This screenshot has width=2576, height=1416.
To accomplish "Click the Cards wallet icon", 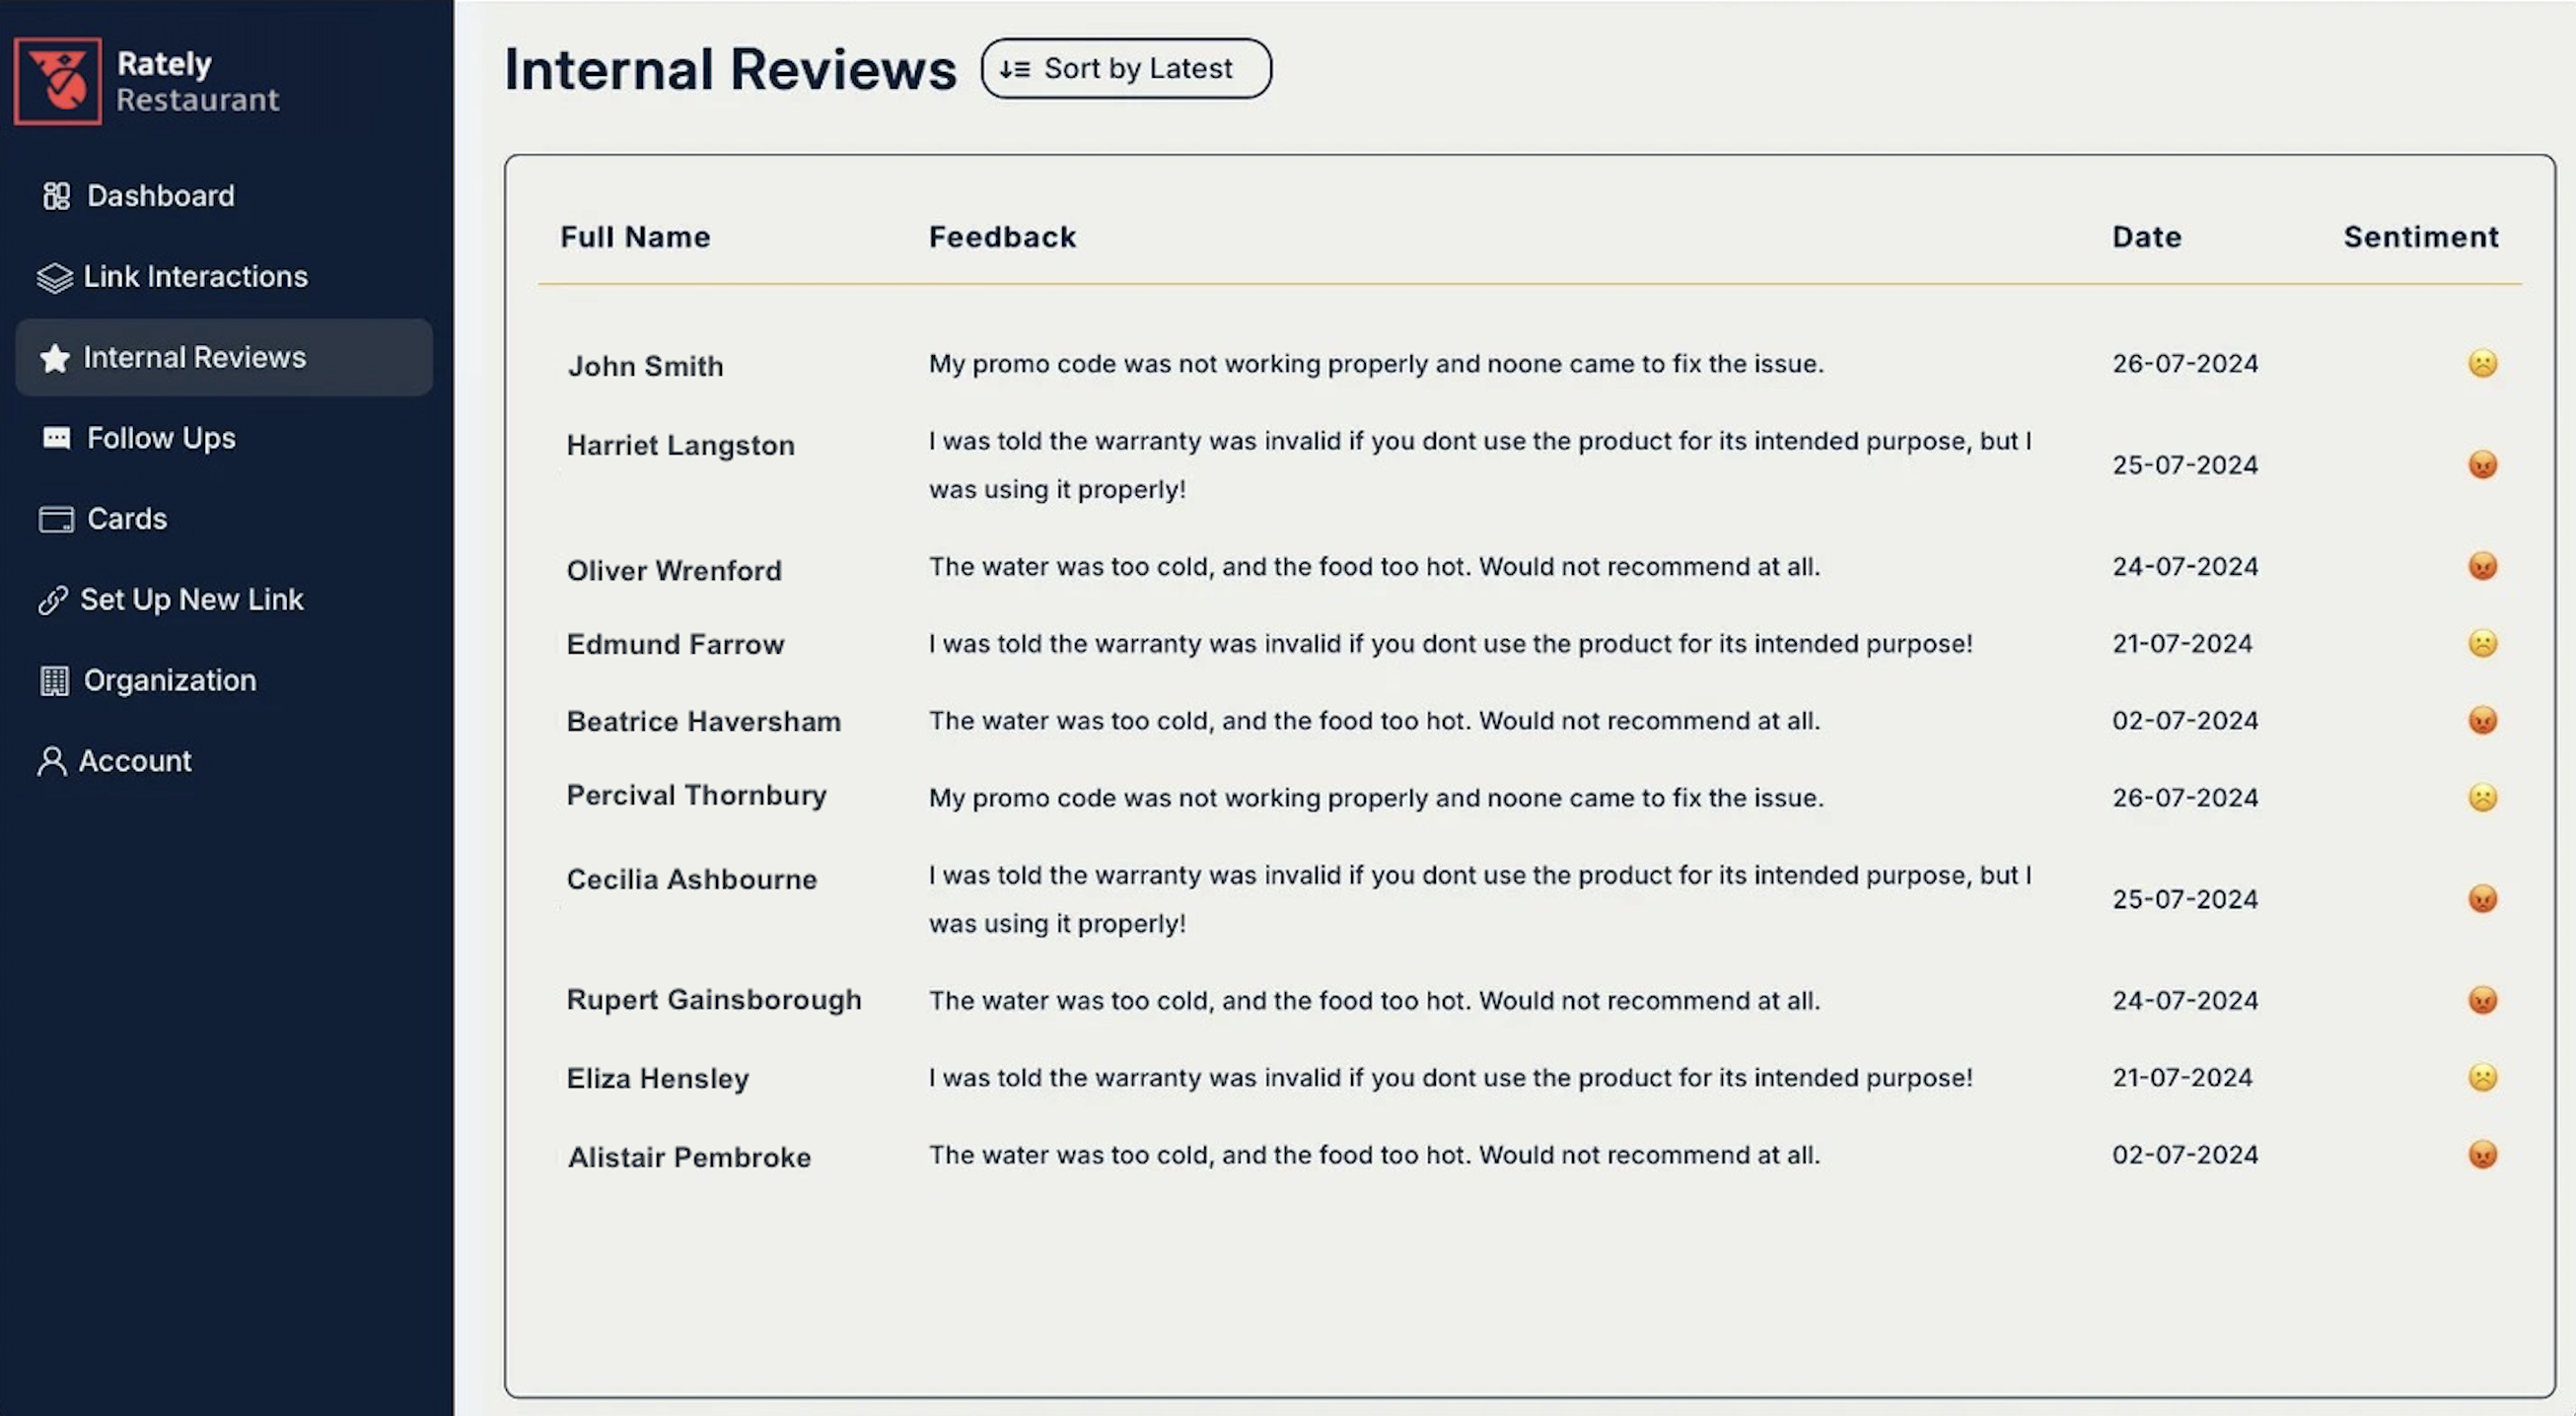I will click(56, 519).
